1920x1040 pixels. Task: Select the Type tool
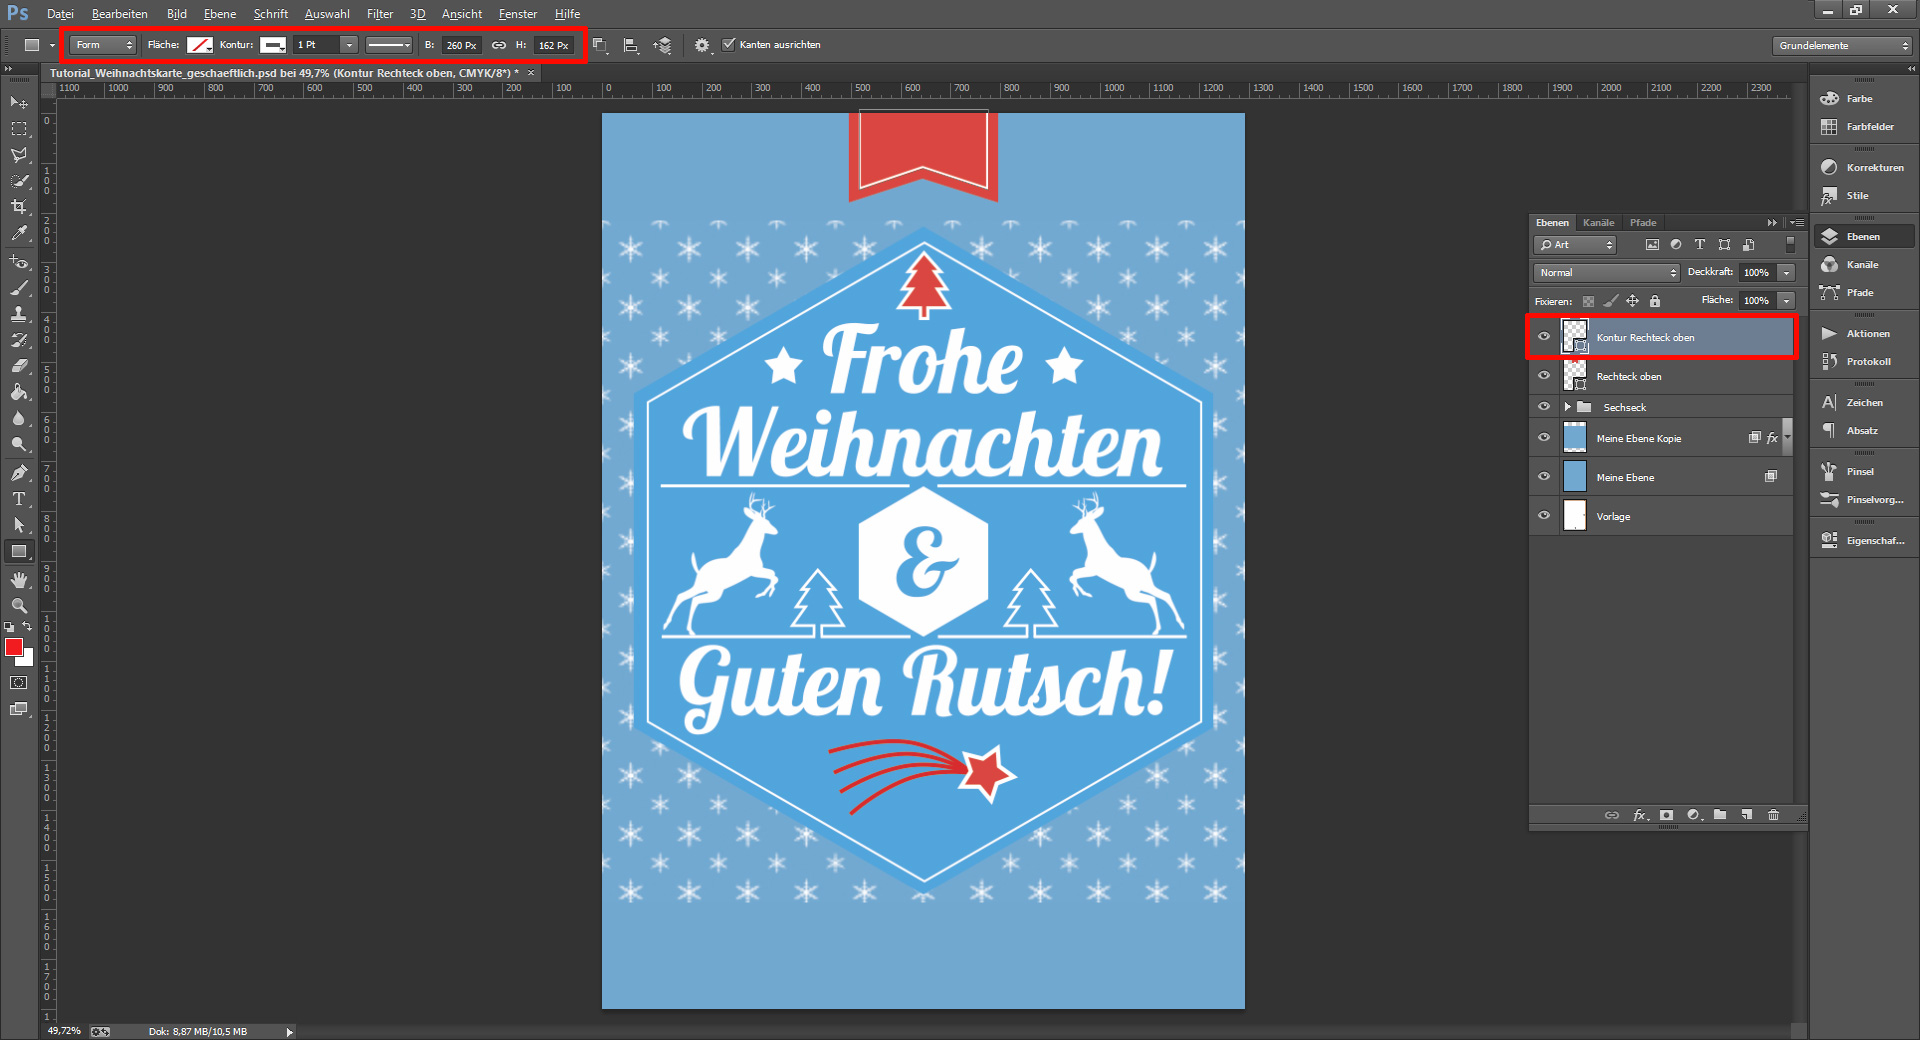pos(18,499)
